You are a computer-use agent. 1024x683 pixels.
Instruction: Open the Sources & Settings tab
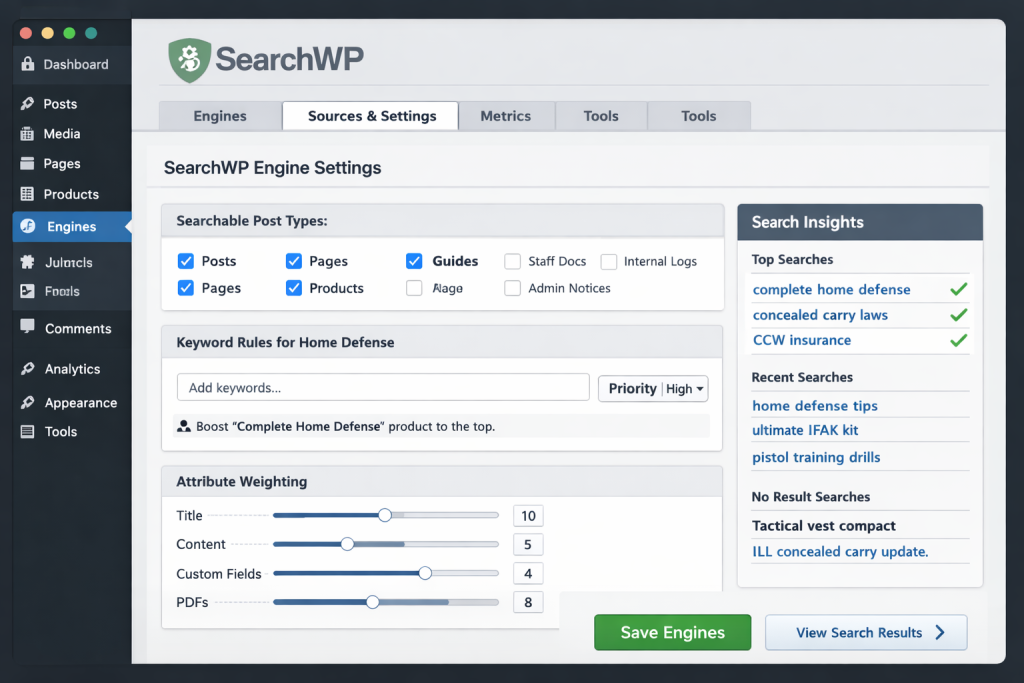tap(371, 116)
